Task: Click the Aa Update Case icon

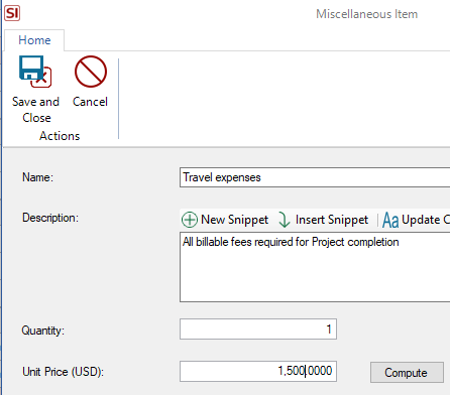Action: 390,220
